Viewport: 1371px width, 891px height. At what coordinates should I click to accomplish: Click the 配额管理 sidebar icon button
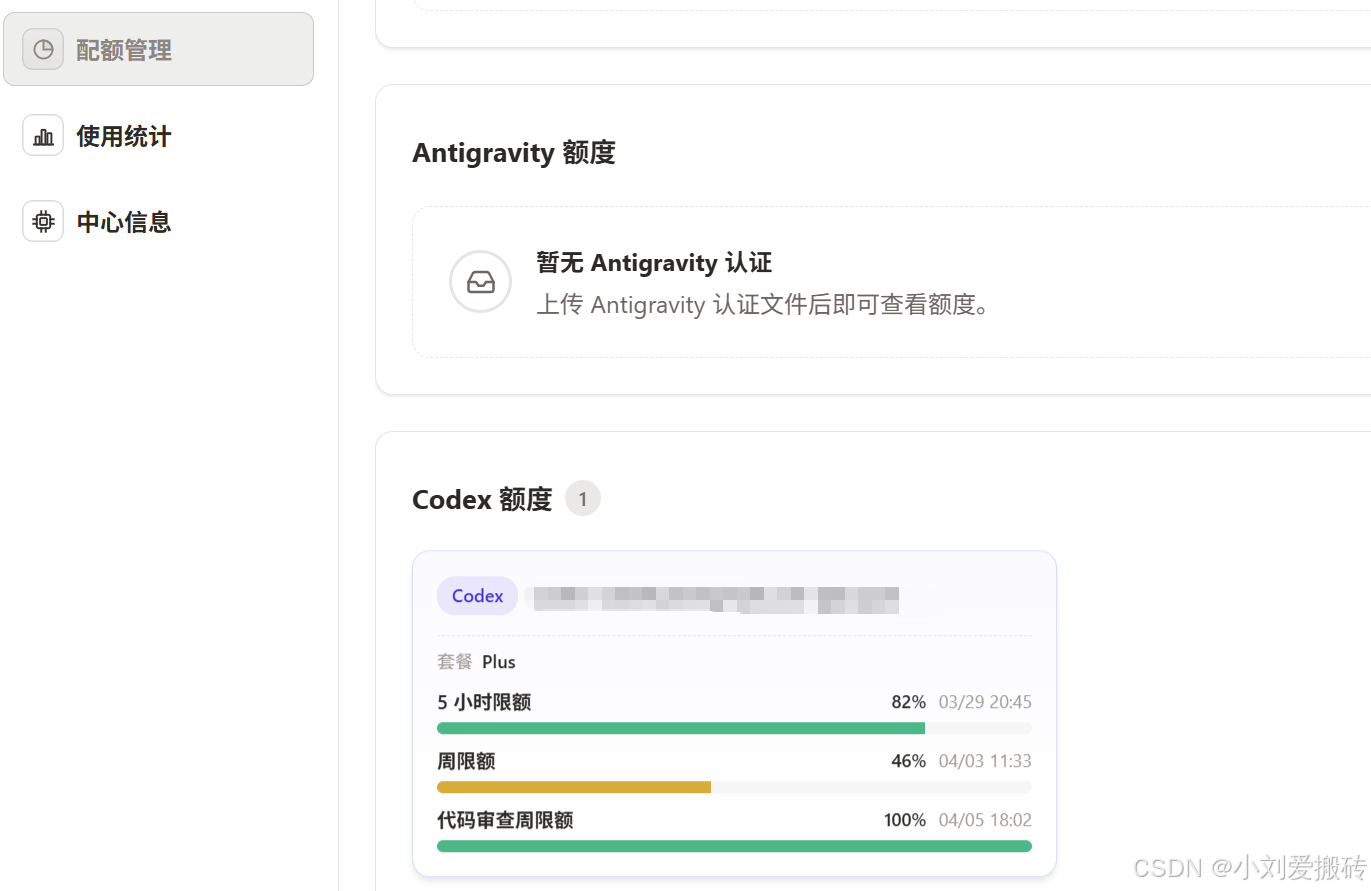(43, 48)
